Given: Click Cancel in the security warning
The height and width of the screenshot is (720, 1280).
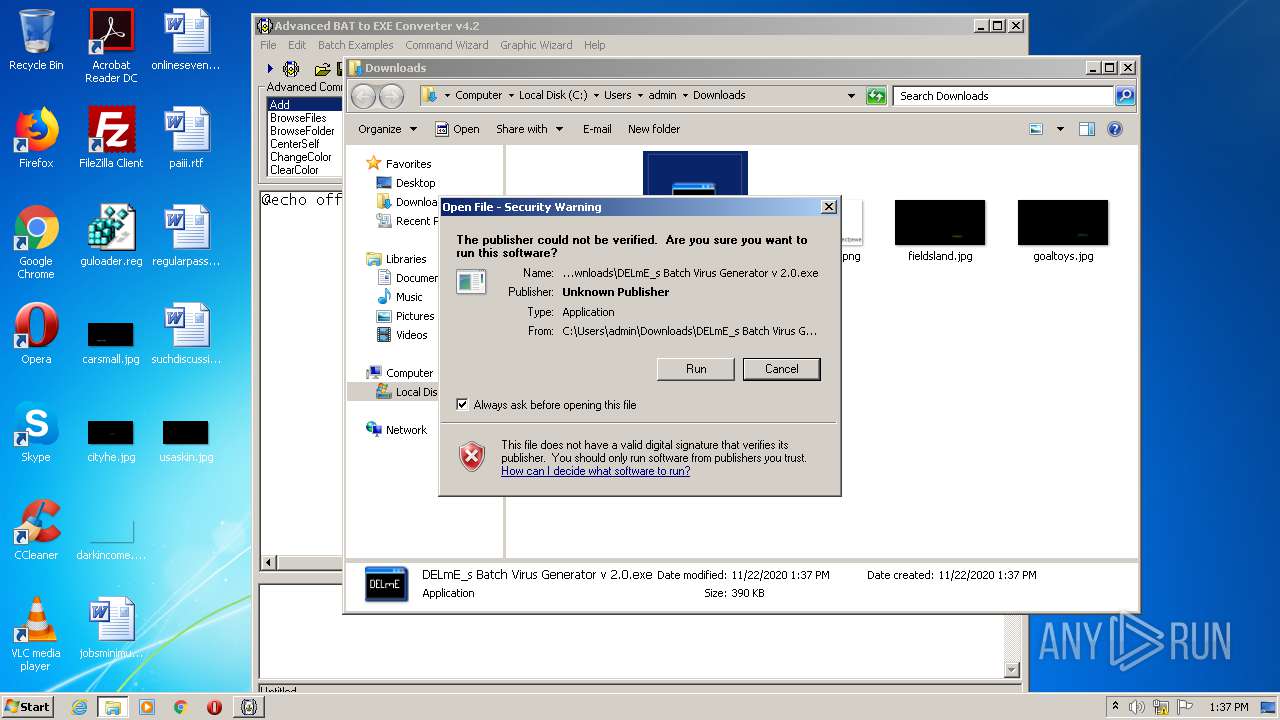Looking at the screenshot, I should point(781,369).
